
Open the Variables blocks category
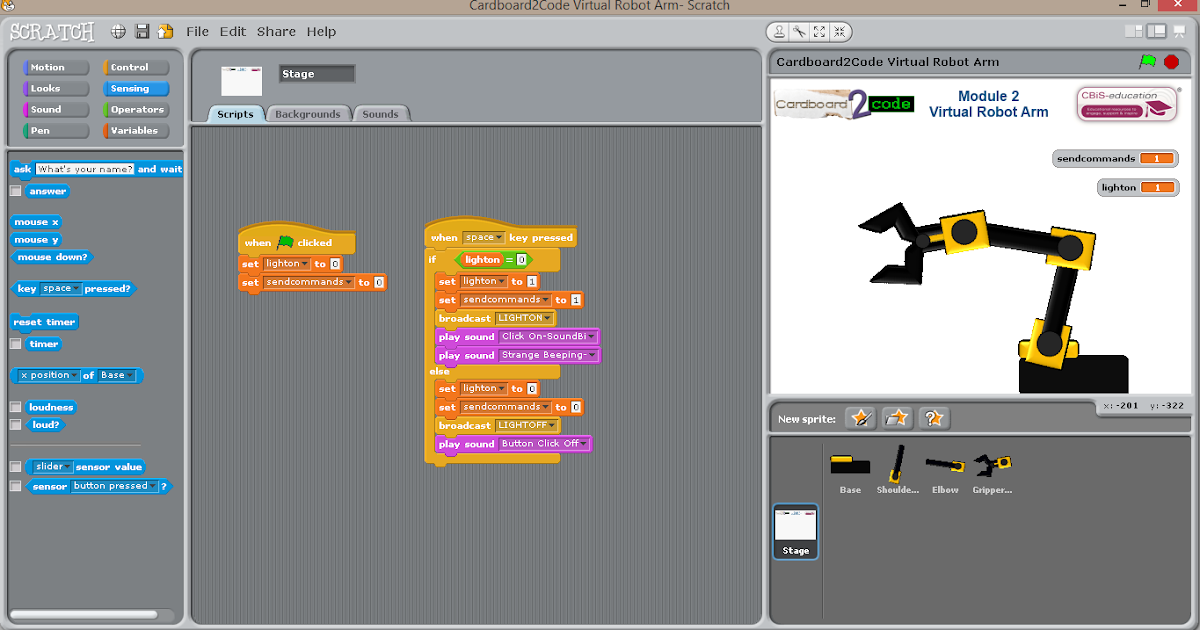(x=135, y=131)
